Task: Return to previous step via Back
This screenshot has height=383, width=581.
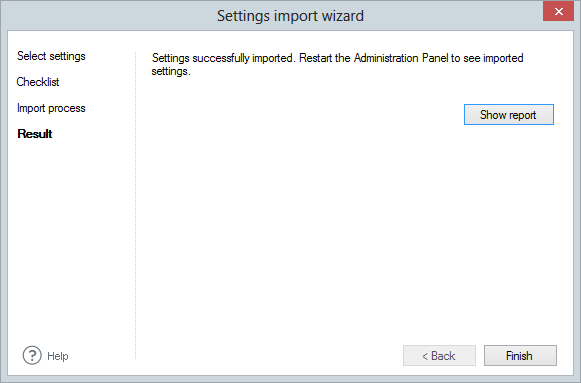Action: pos(439,356)
